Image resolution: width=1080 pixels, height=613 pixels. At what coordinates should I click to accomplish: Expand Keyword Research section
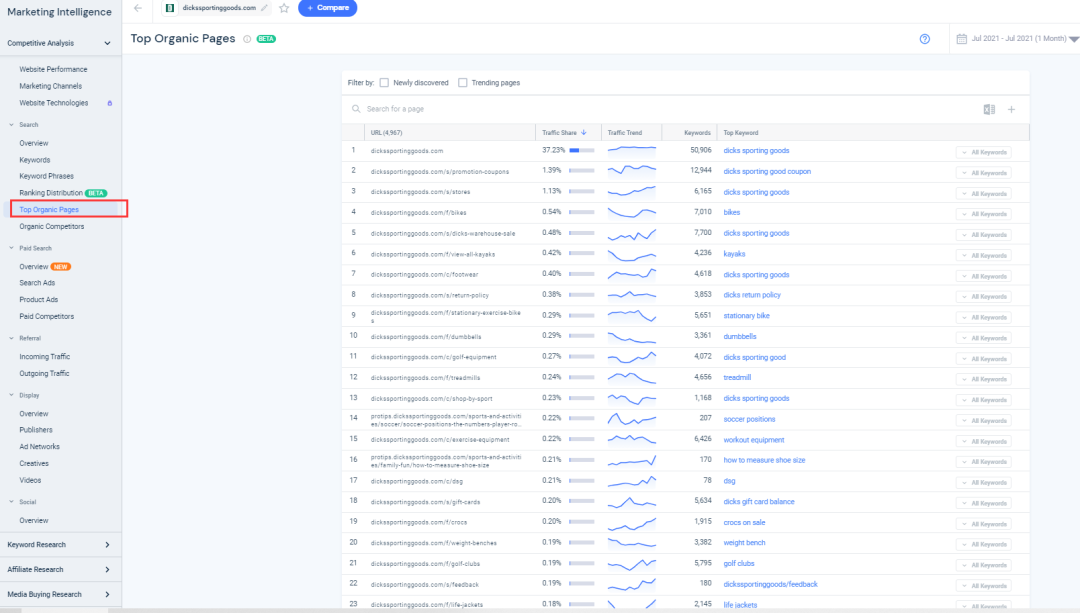[x=107, y=545]
